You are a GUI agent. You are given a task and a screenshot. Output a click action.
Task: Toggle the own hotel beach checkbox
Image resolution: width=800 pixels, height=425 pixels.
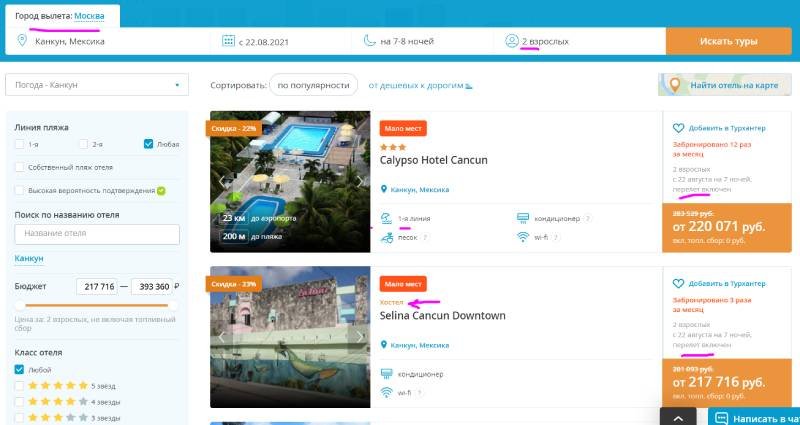[x=20, y=166]
